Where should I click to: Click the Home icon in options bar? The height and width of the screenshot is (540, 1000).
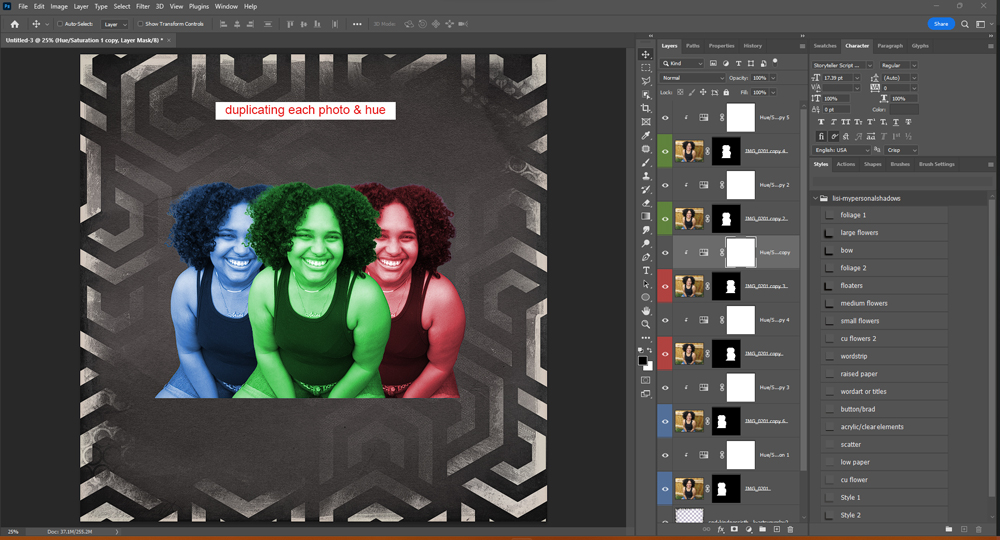point(15,24)
